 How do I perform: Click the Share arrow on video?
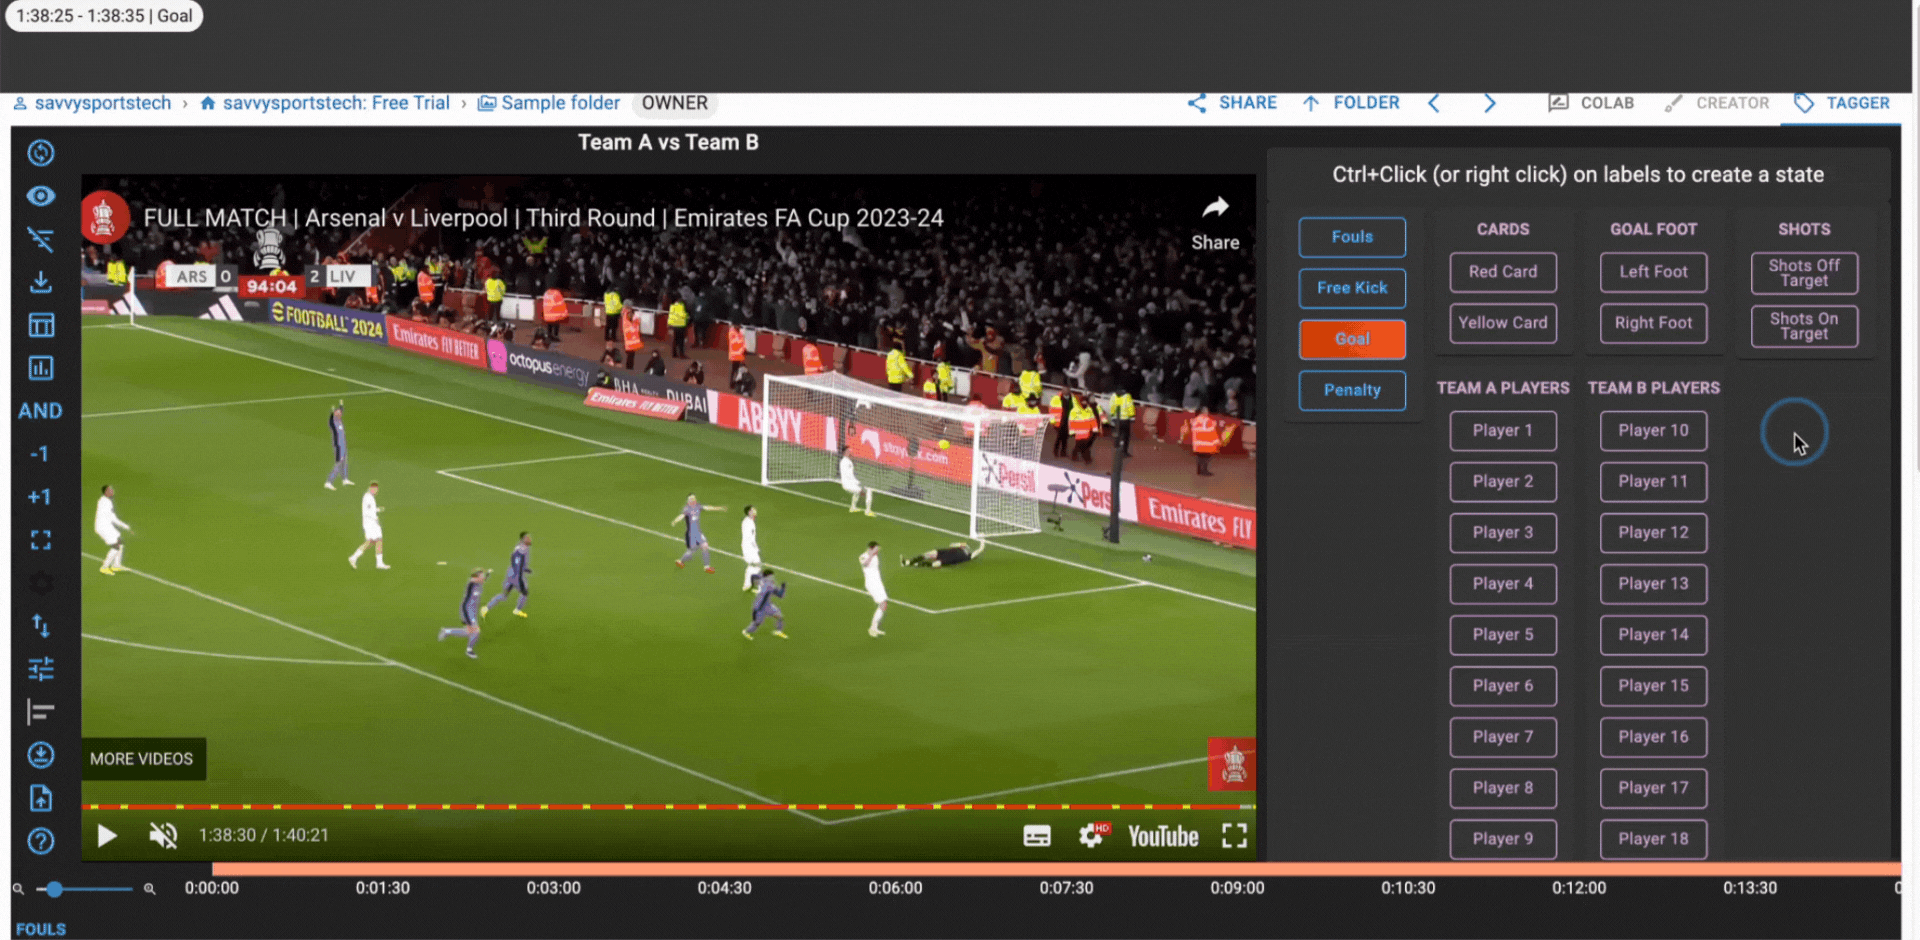(x=1215, y=223)
